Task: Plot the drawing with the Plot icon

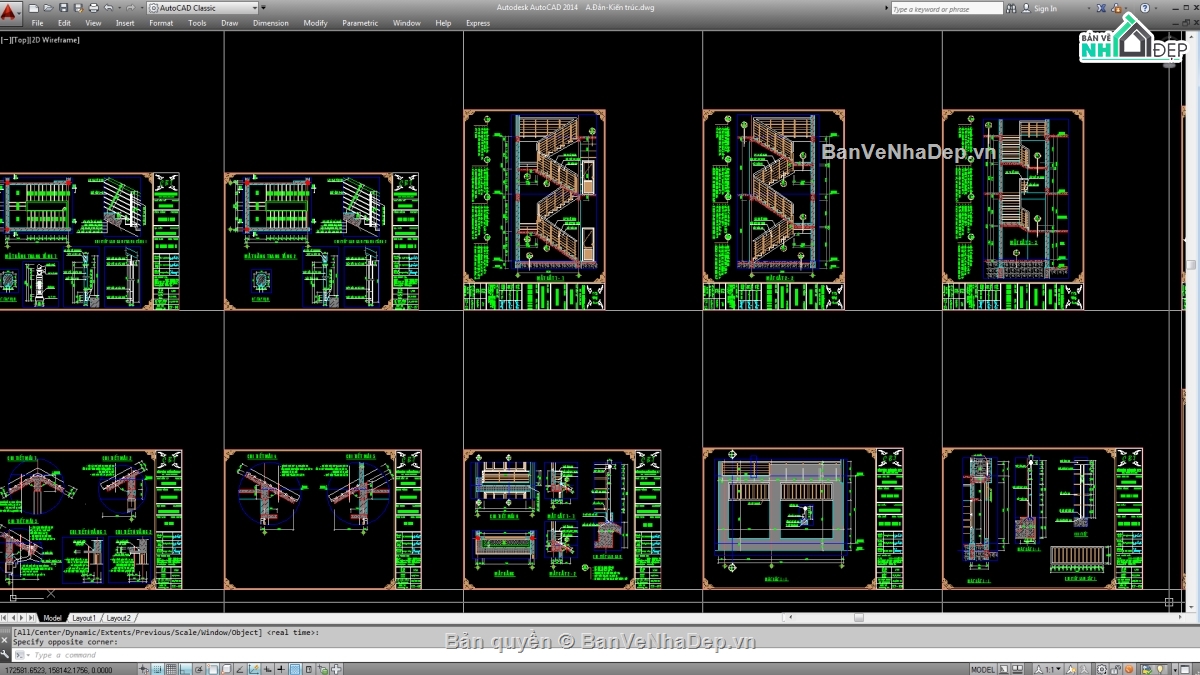Action: coord(93,8)
